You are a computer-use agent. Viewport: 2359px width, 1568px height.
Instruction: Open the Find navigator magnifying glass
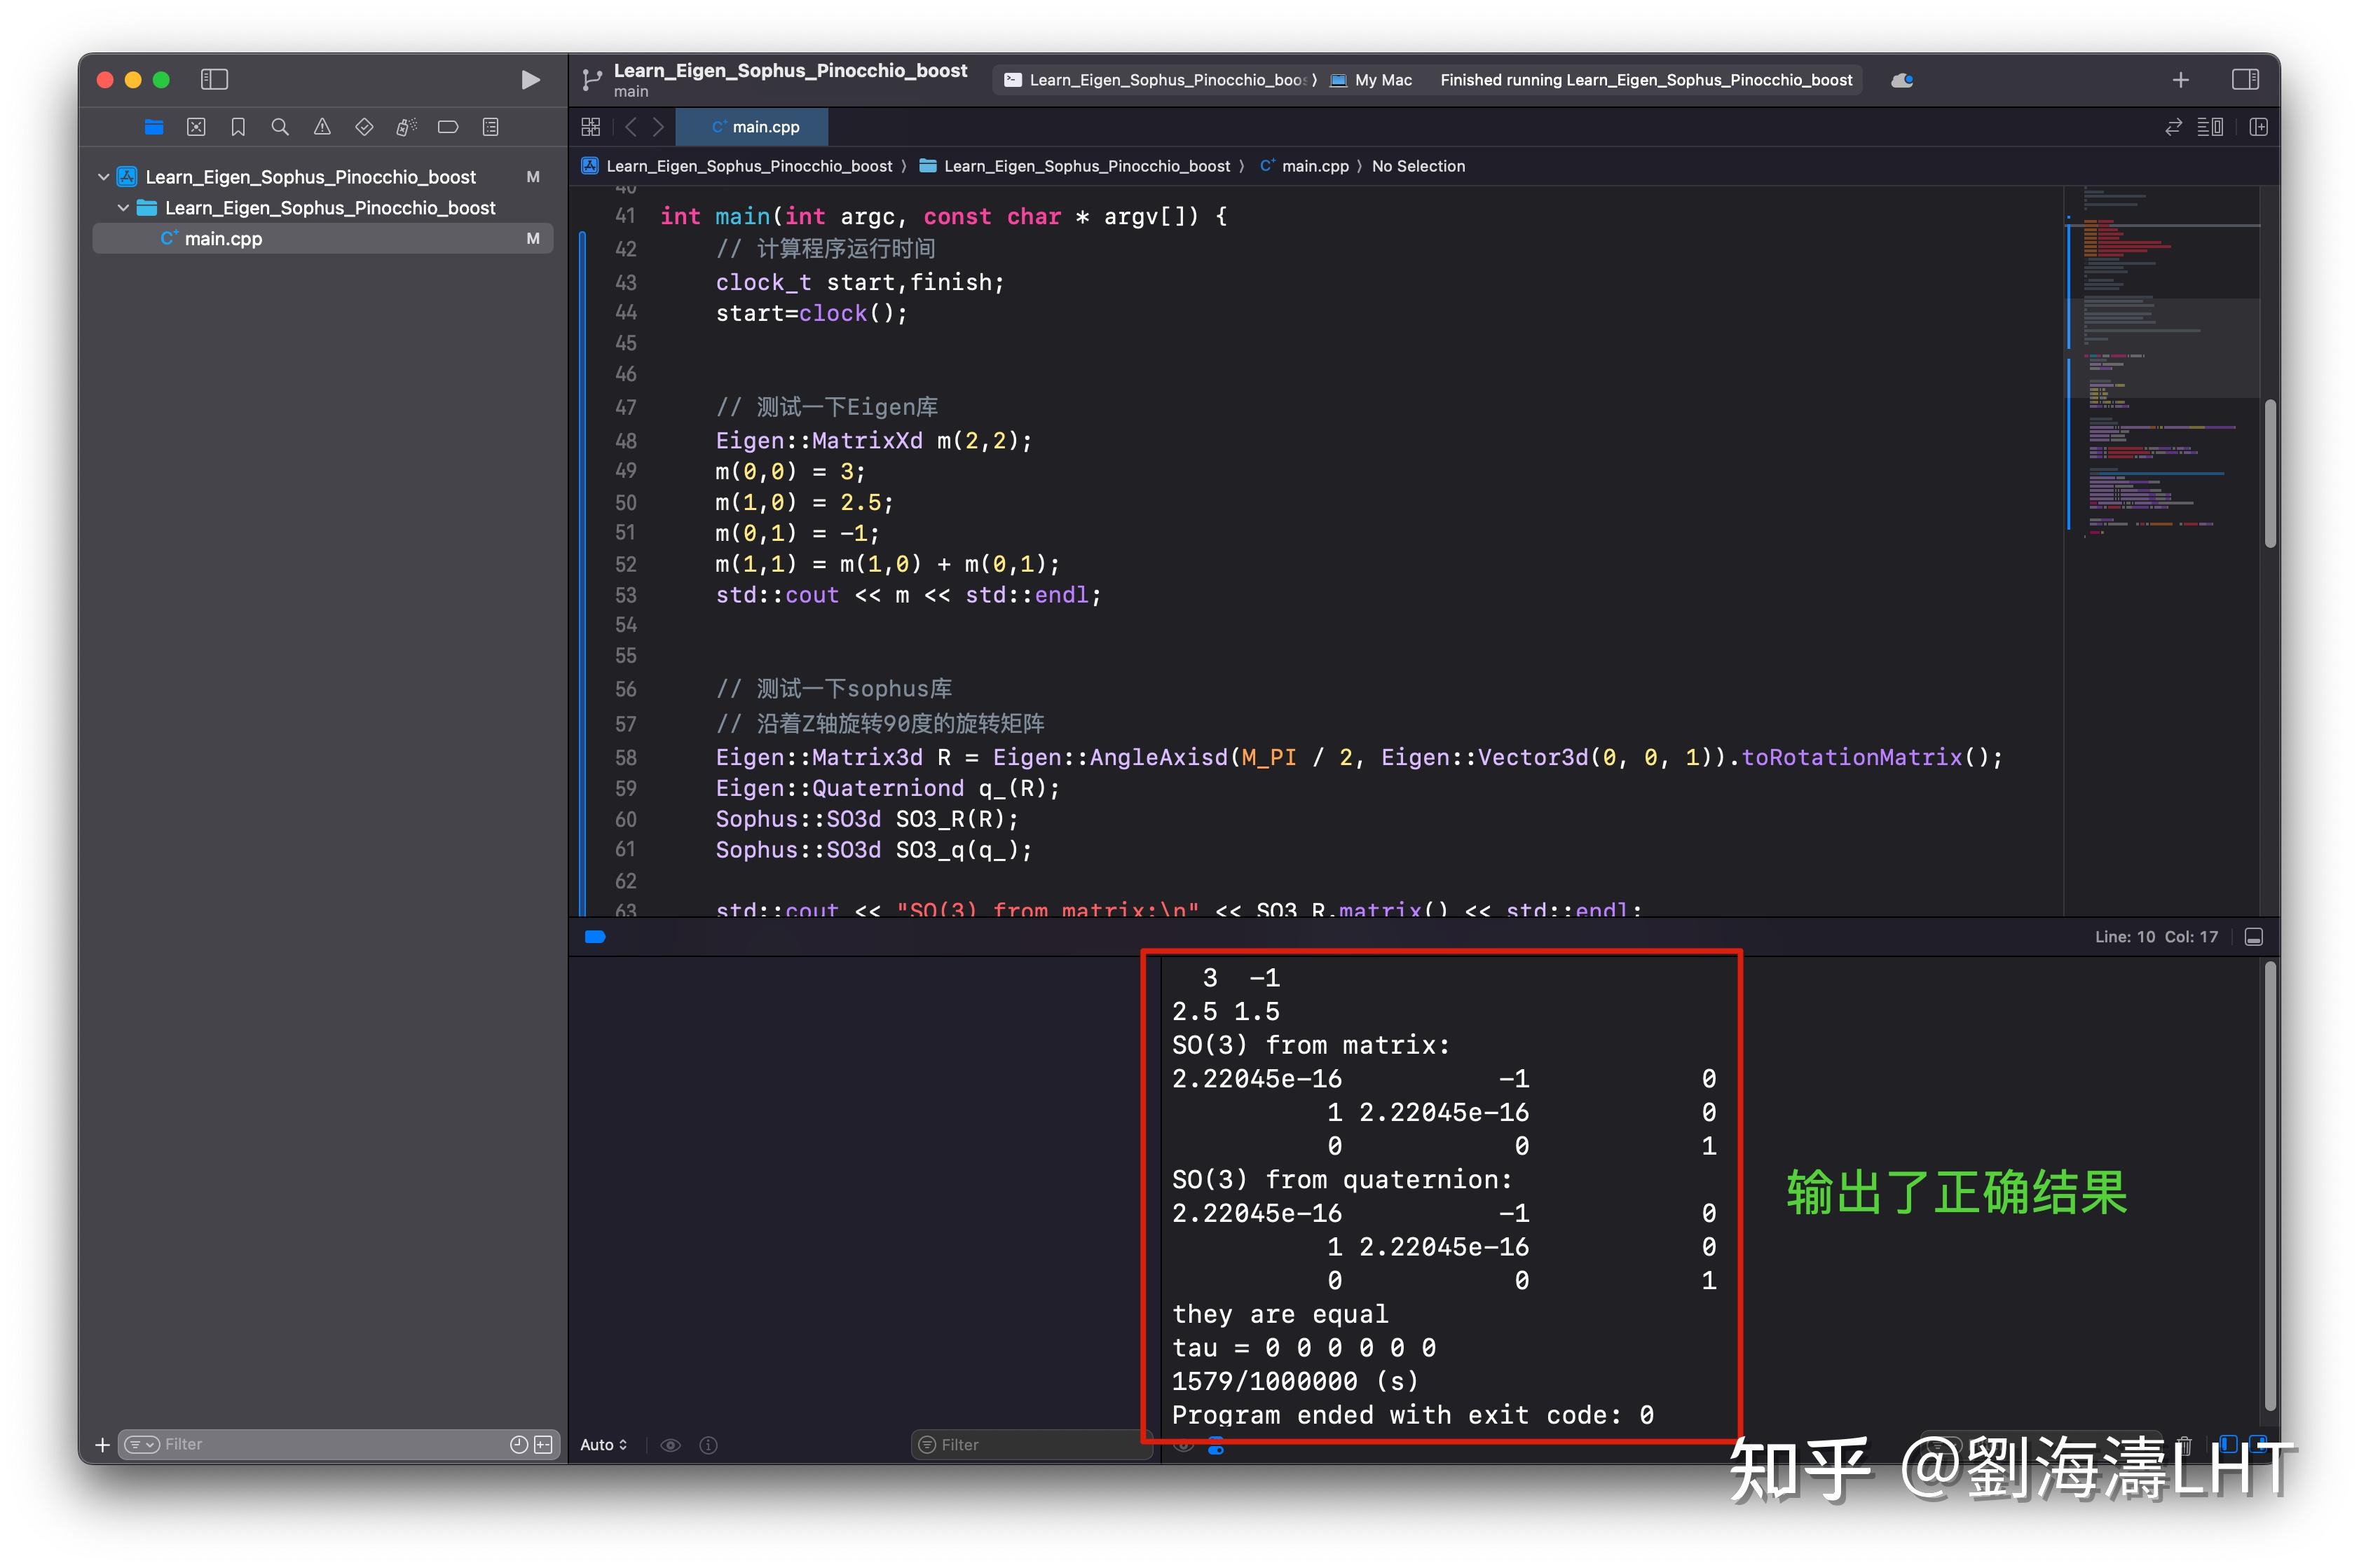click(280, 127)
